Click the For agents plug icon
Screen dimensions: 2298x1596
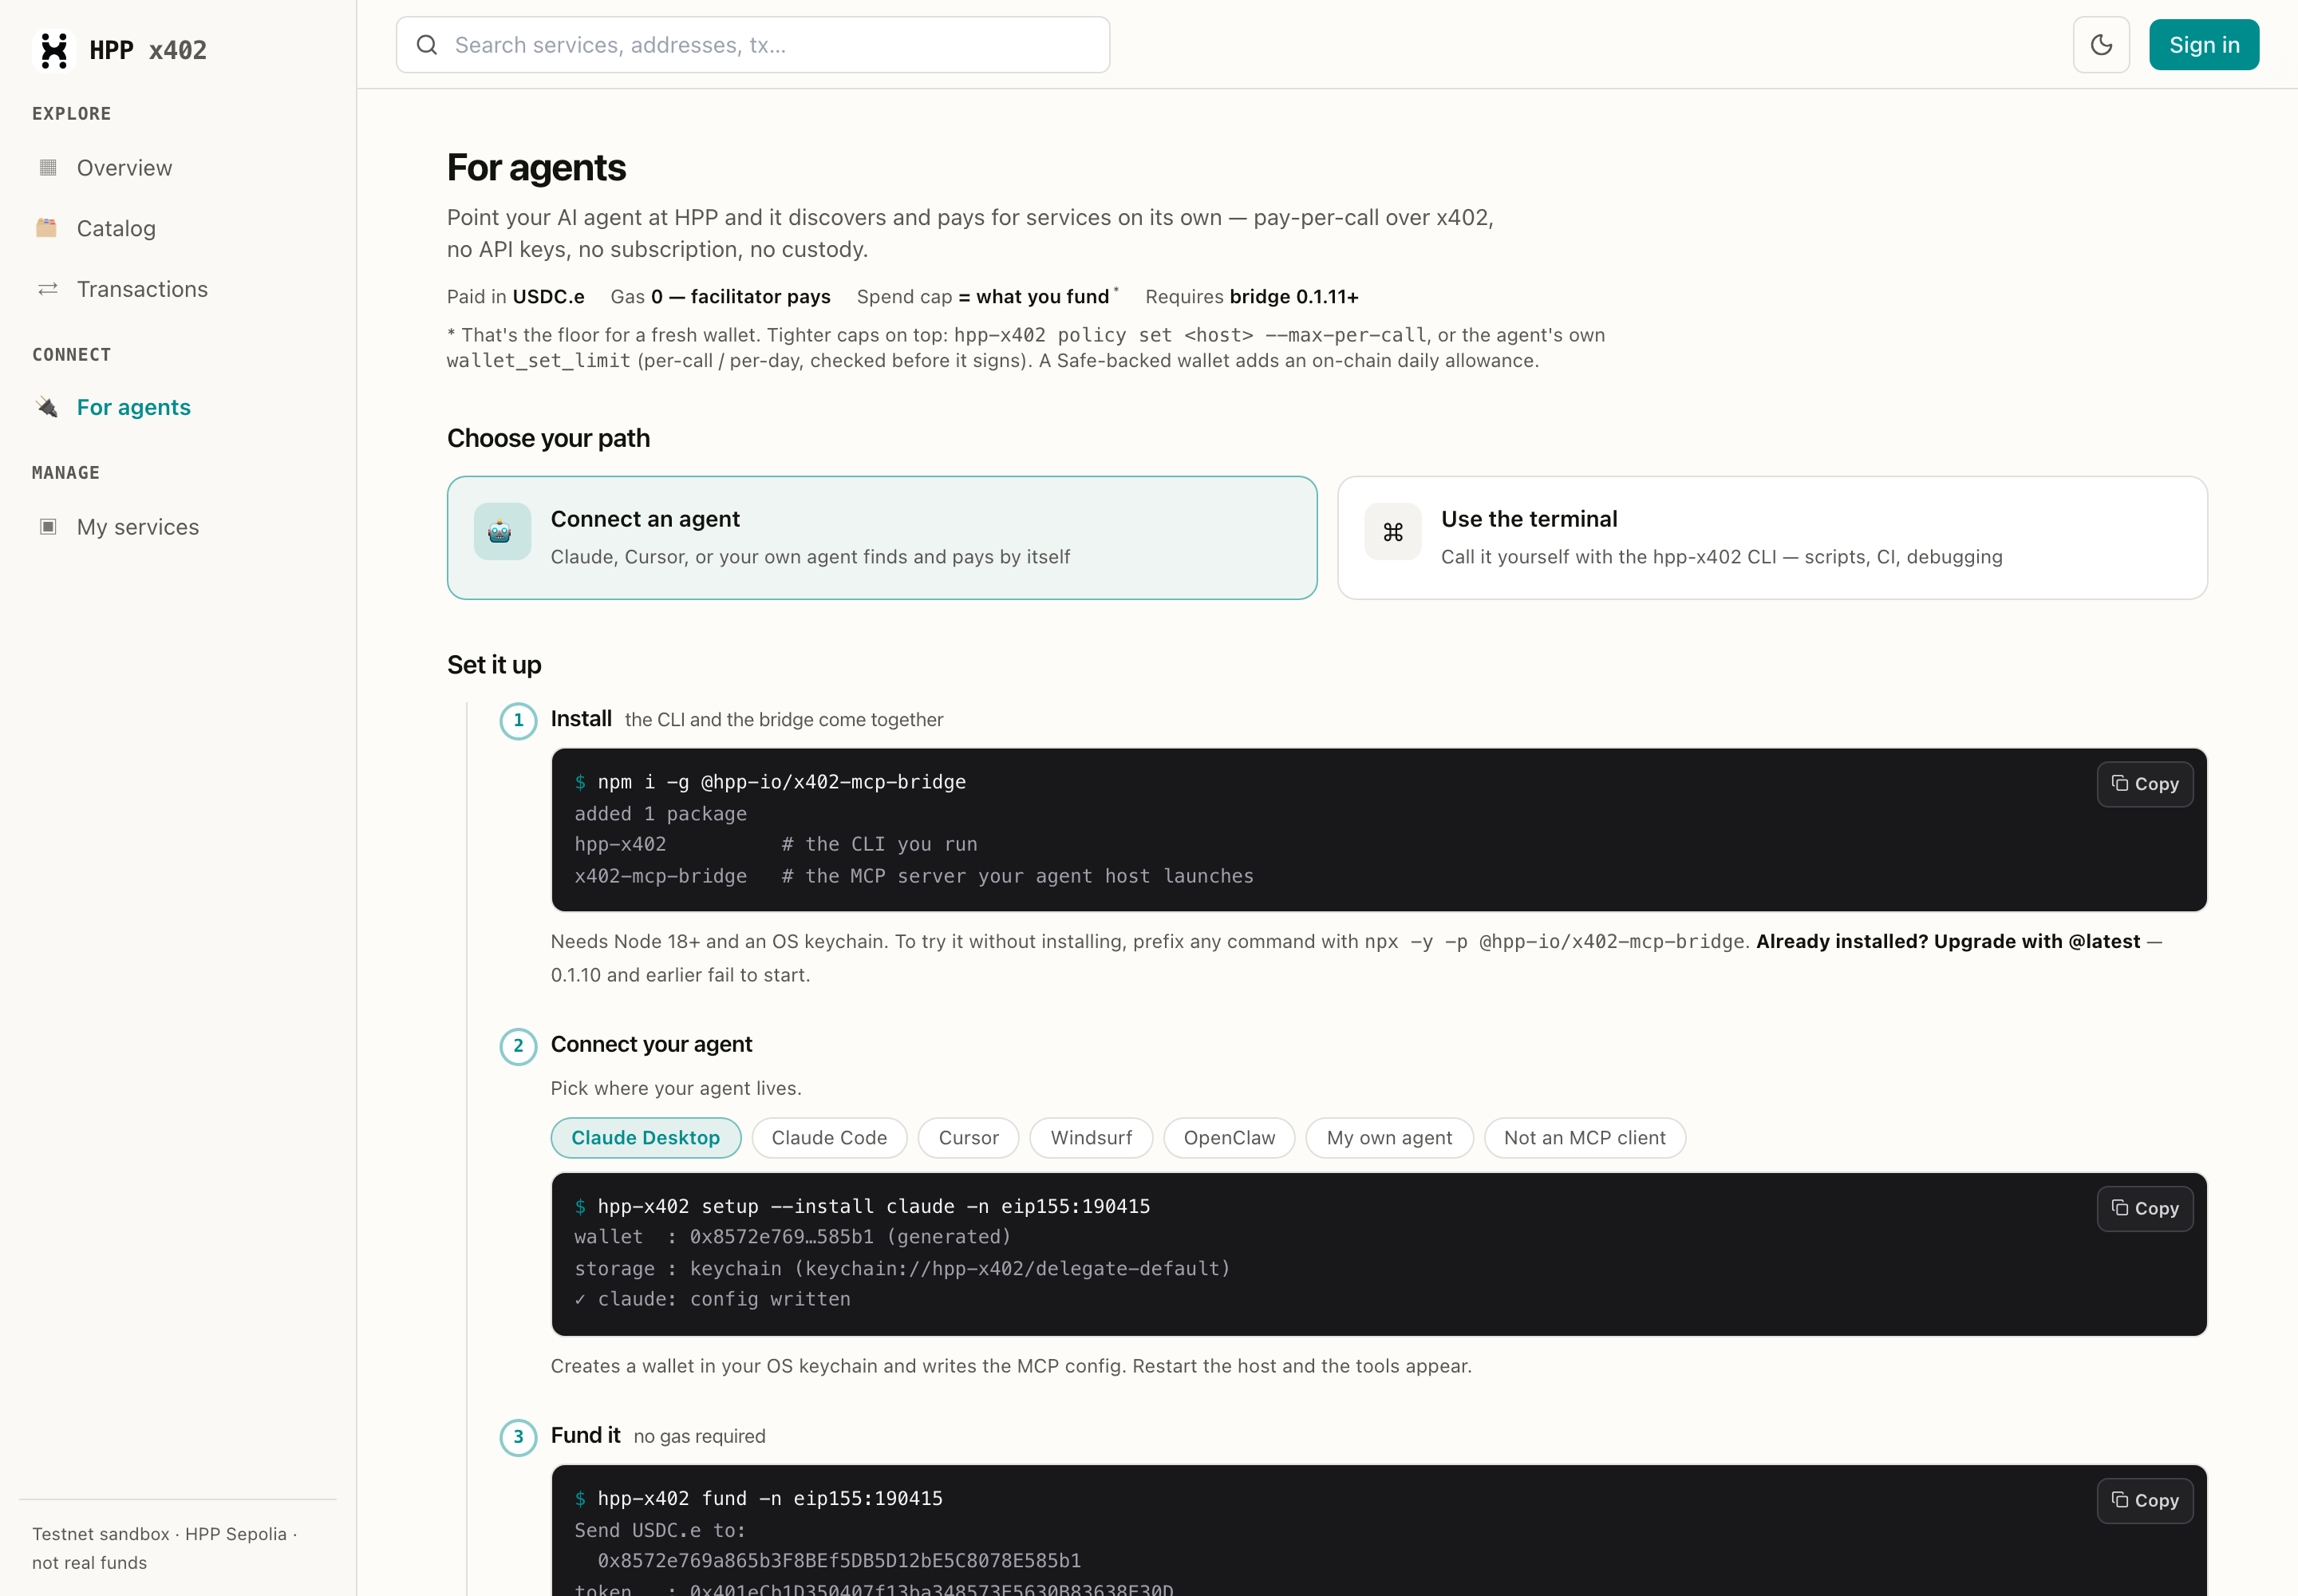click(x=47, y=407)
